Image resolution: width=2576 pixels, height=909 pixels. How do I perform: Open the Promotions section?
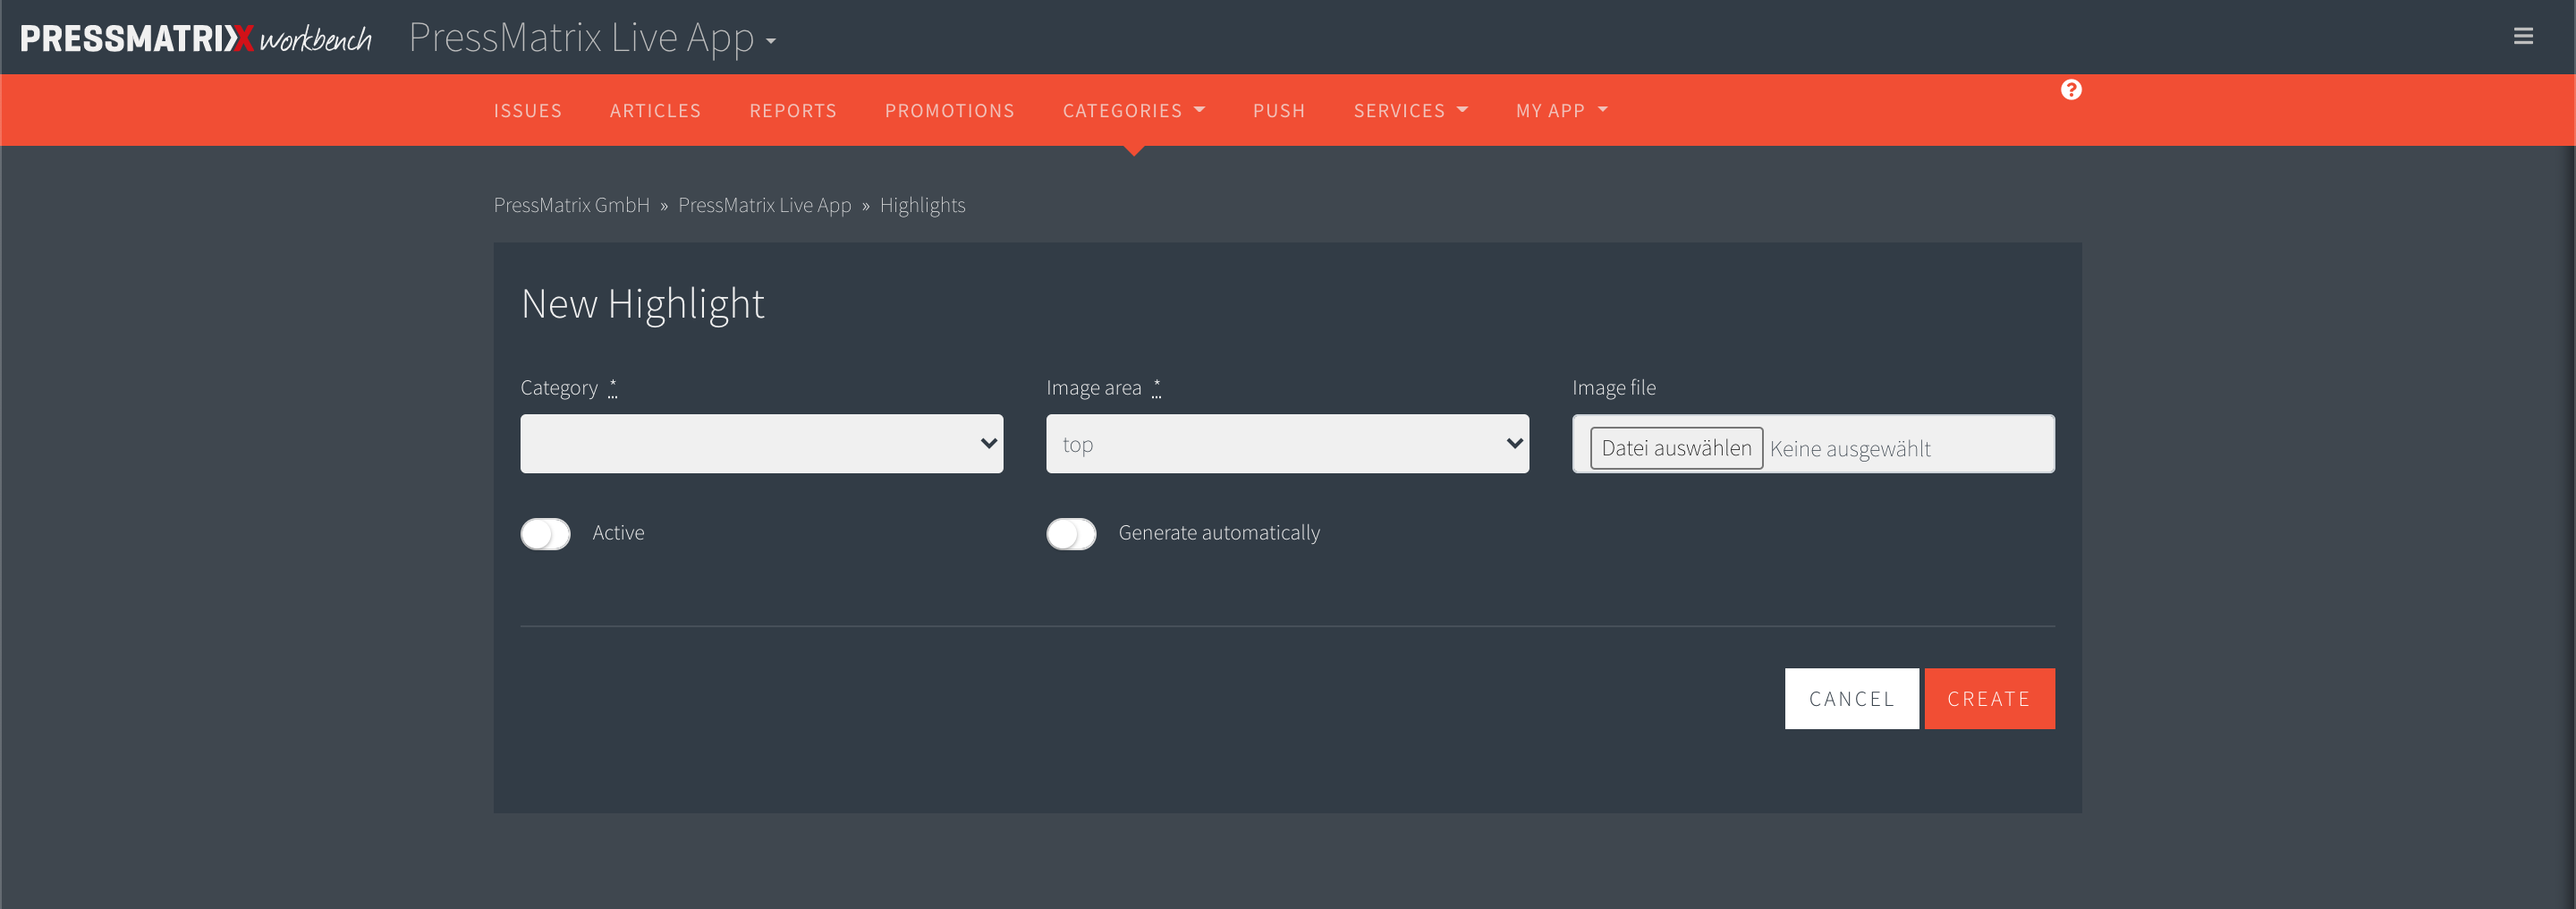(x=949, y=111)
